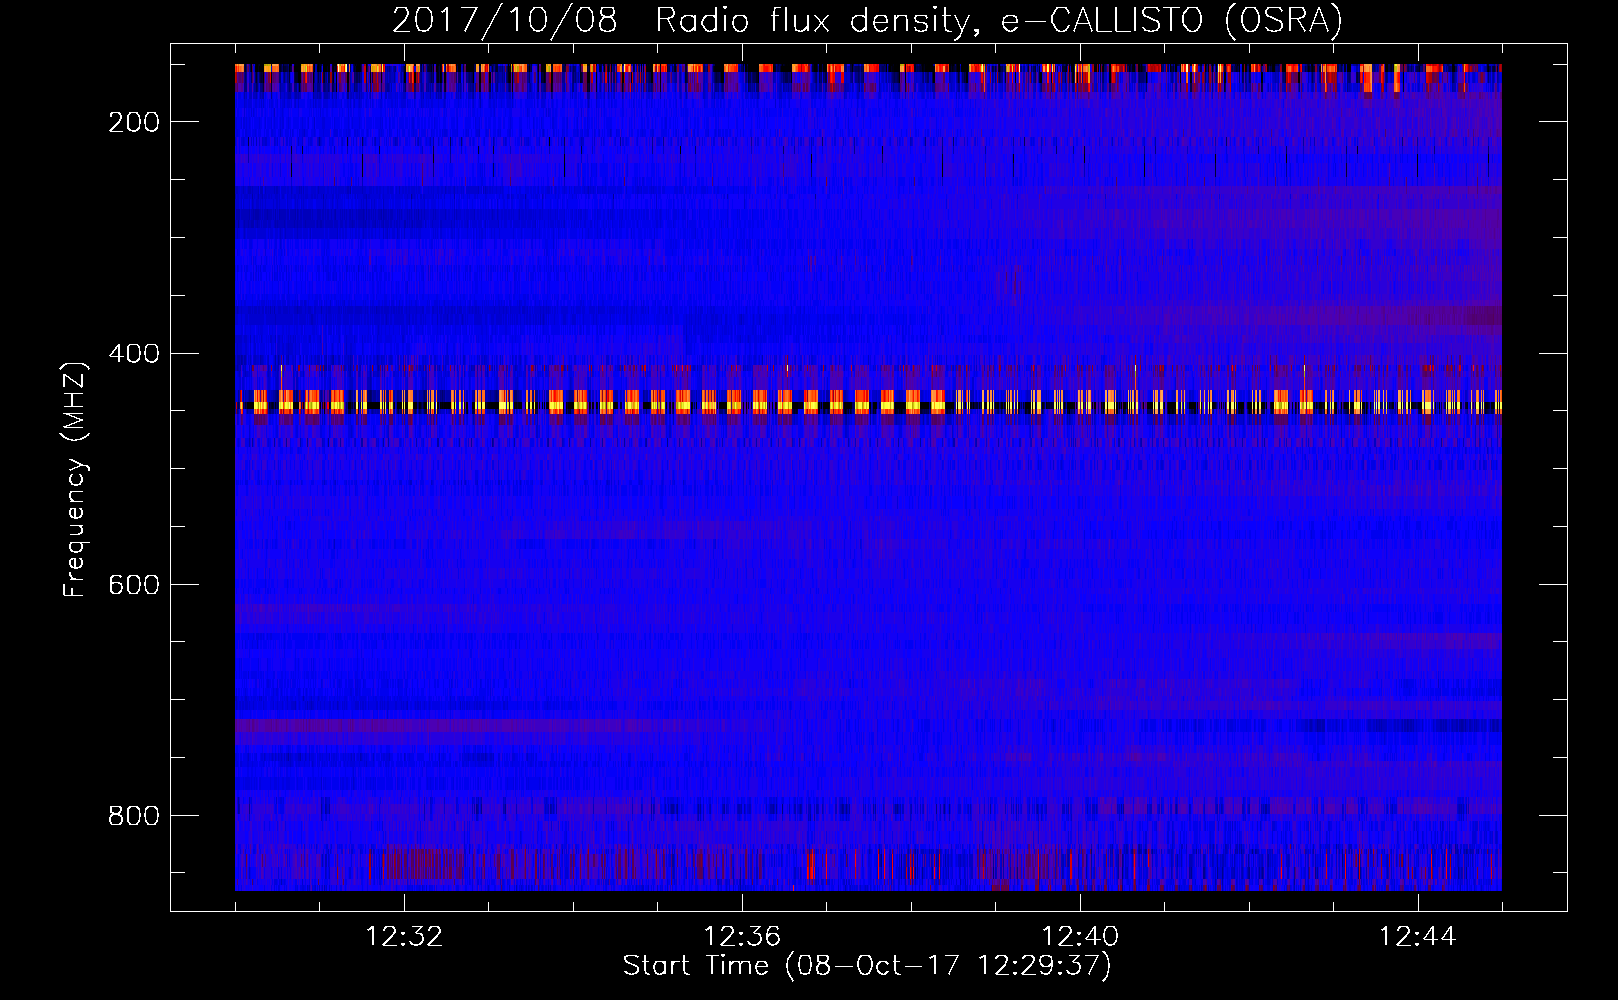Viewport: 1618px width, 1000px height.
Task: Click the 200 frequency tick label
Action: pyautogui.click(x=133, y=122)
